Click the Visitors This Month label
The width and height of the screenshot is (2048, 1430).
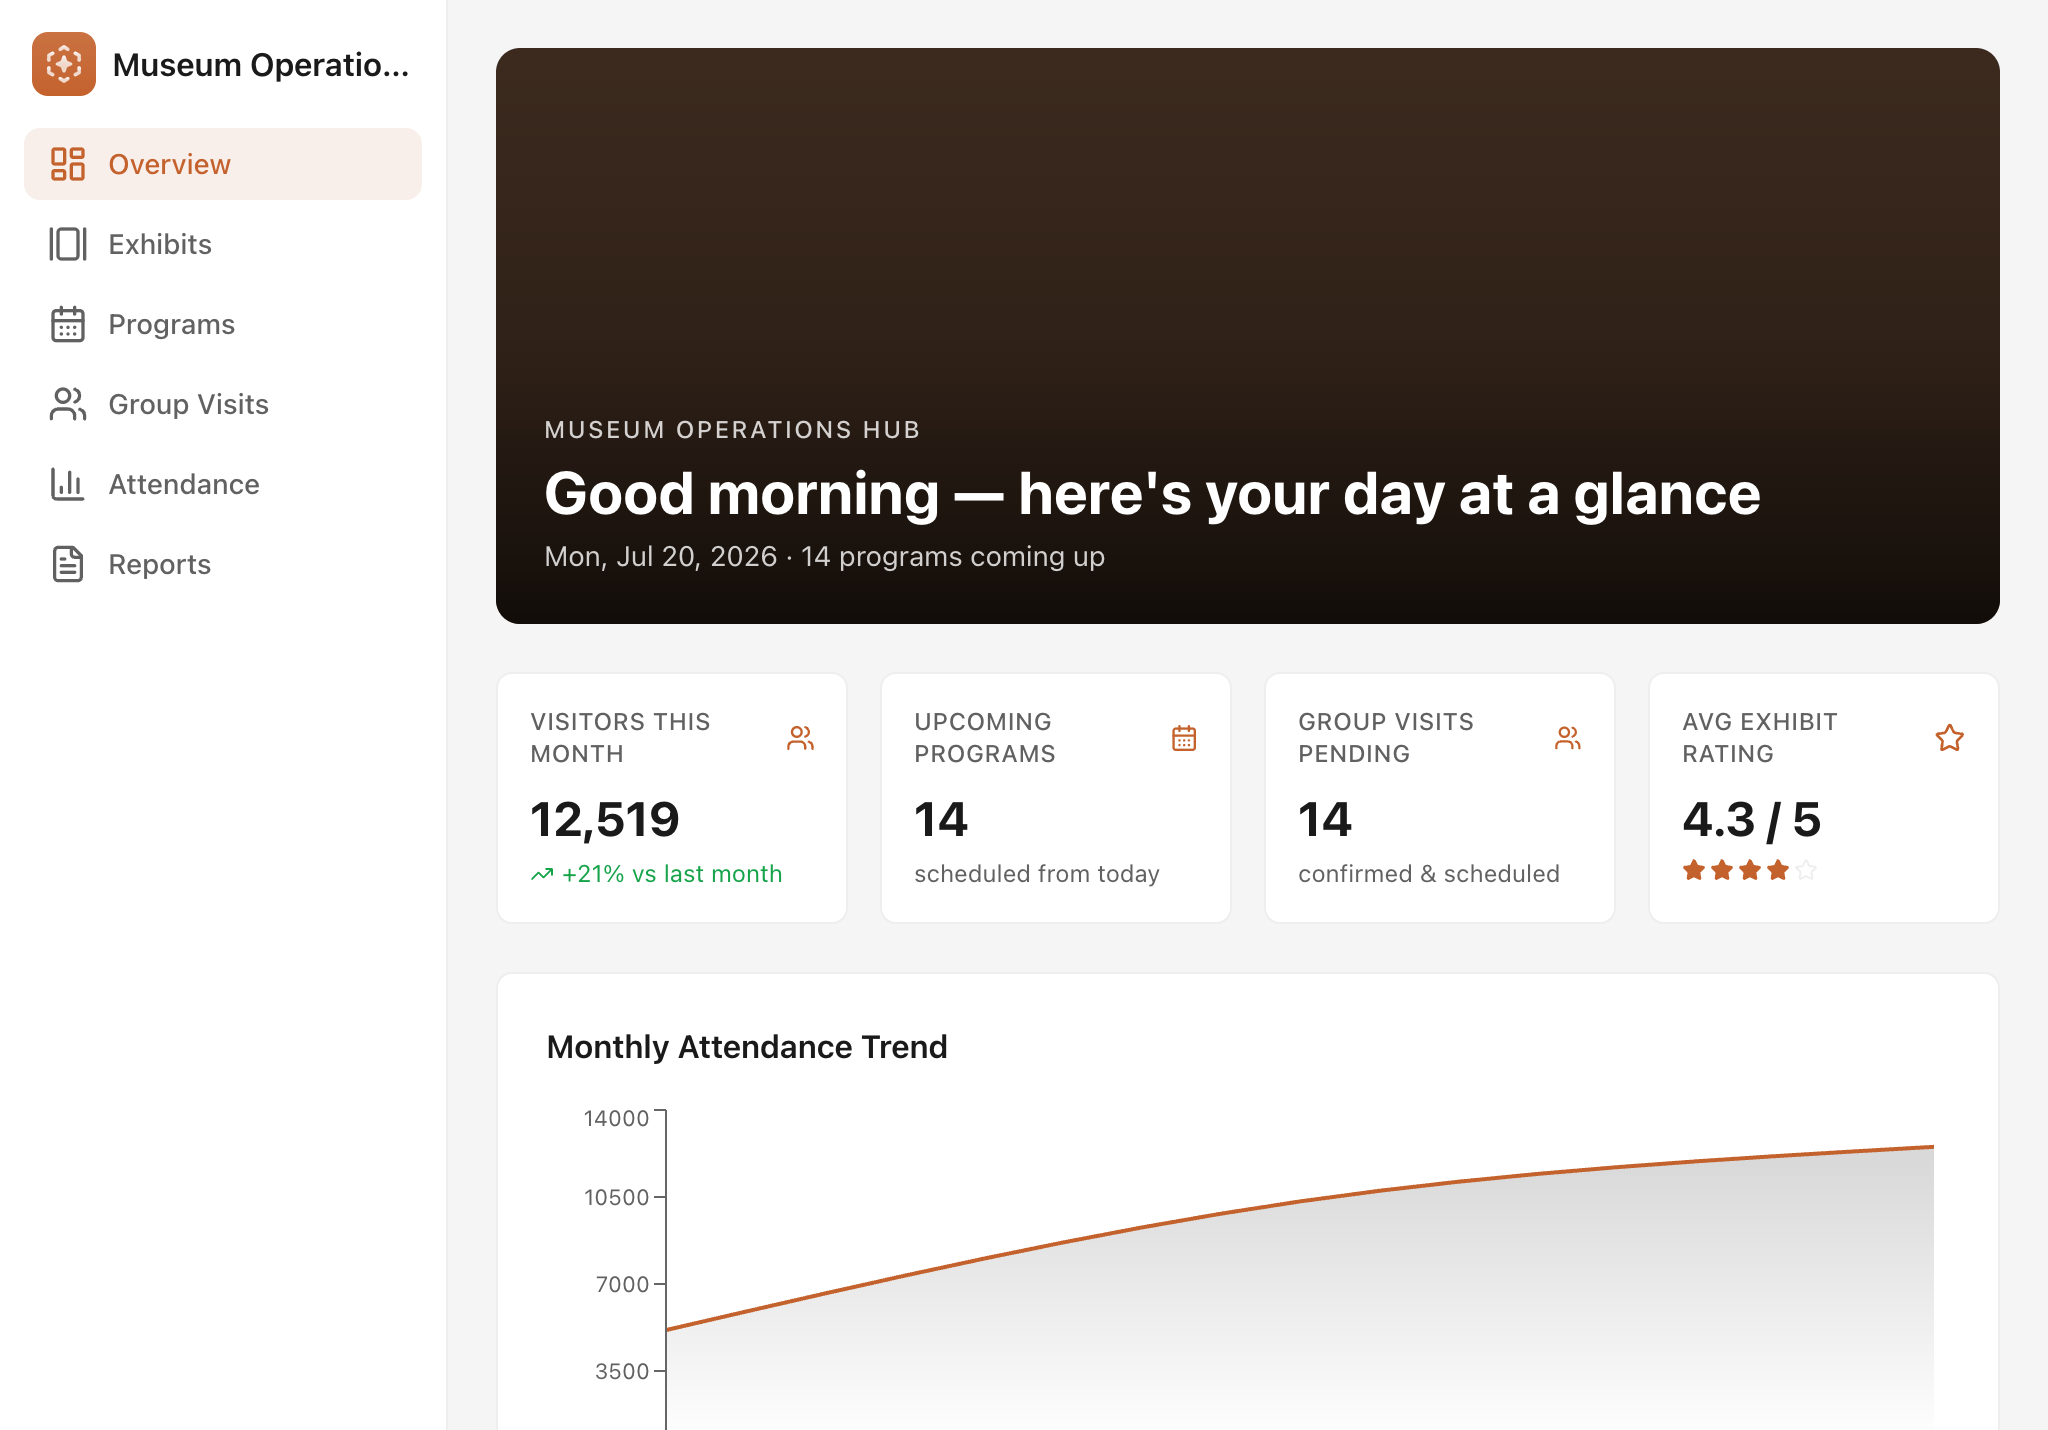(x=620, y=738)
